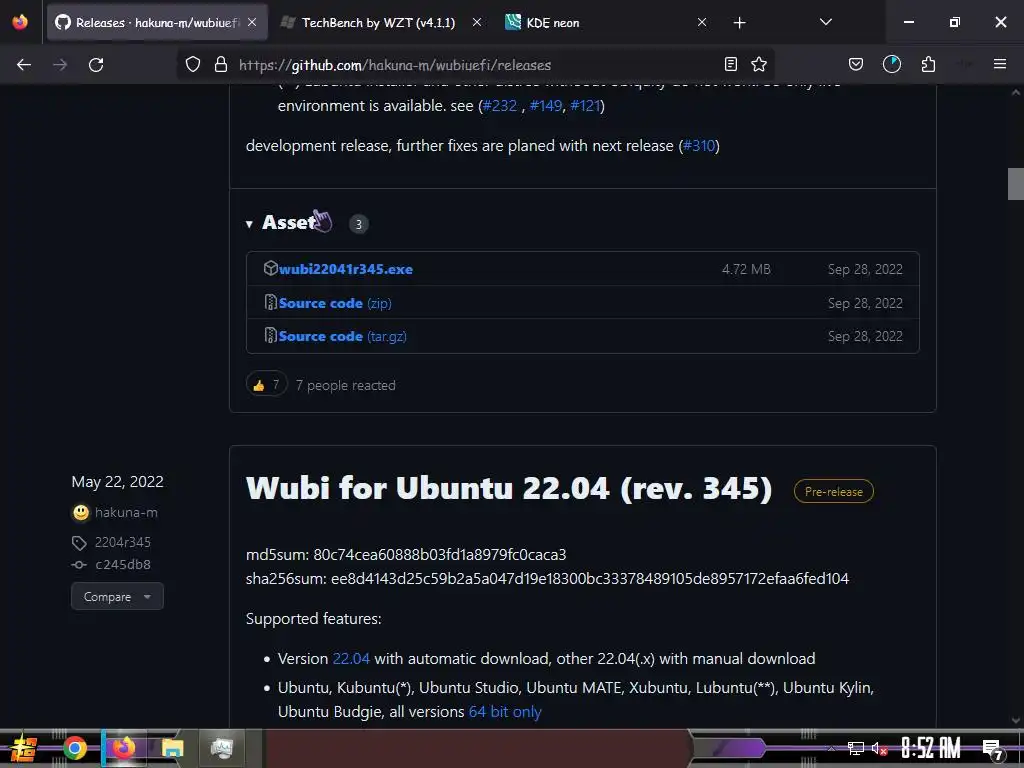Image resolution: width=1024 pixels, height=768 pixels.
Task: Click file icon beside Source code (tar.gz)
Action: [x=270, y=336]
